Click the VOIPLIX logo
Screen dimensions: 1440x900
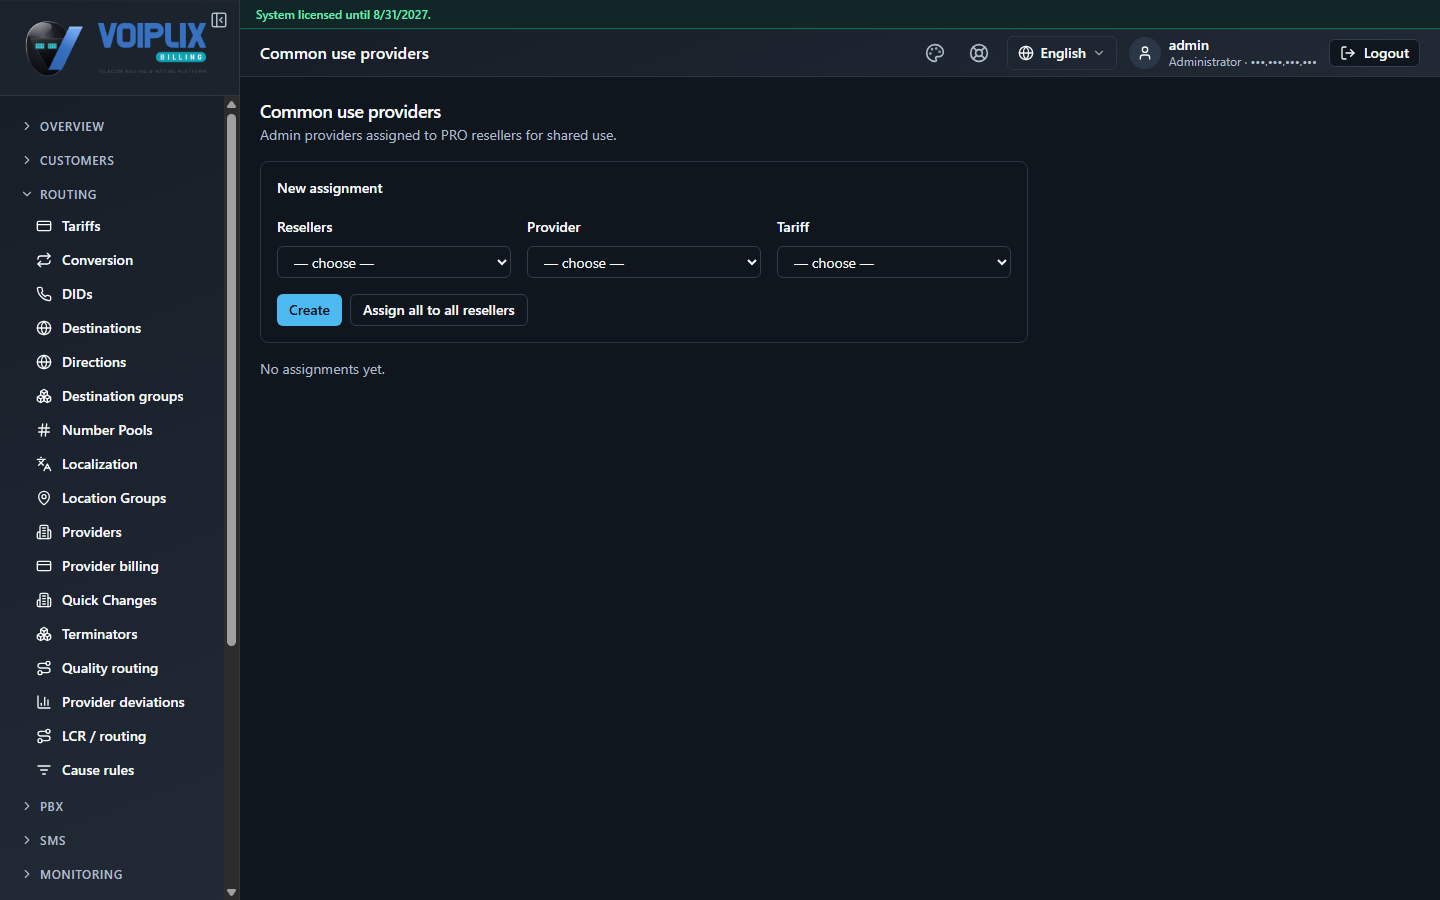coord(116,47)
